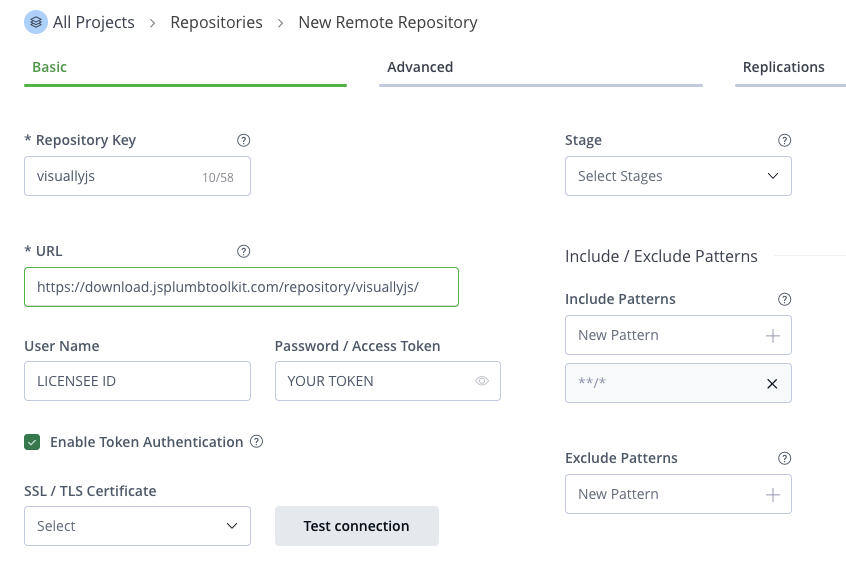Open SSL / TLS Certificate Select dropdown
Screen dimensions: 846x561
click(138, 526)
